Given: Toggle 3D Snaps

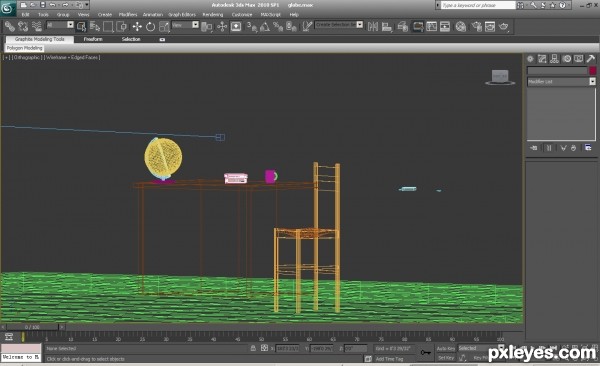Looking at the screenshot, I should pos(251,26).
